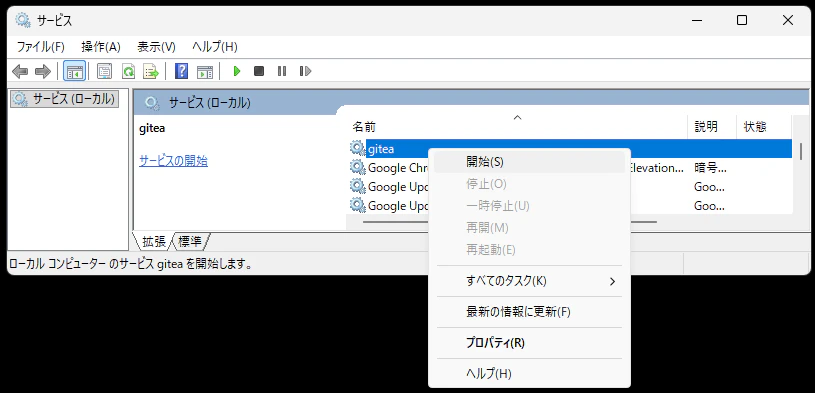This screenshot has width=815, height=393.
Task: Select 最新の情報に更新(F) context menu item
Action: coord(529,312)
